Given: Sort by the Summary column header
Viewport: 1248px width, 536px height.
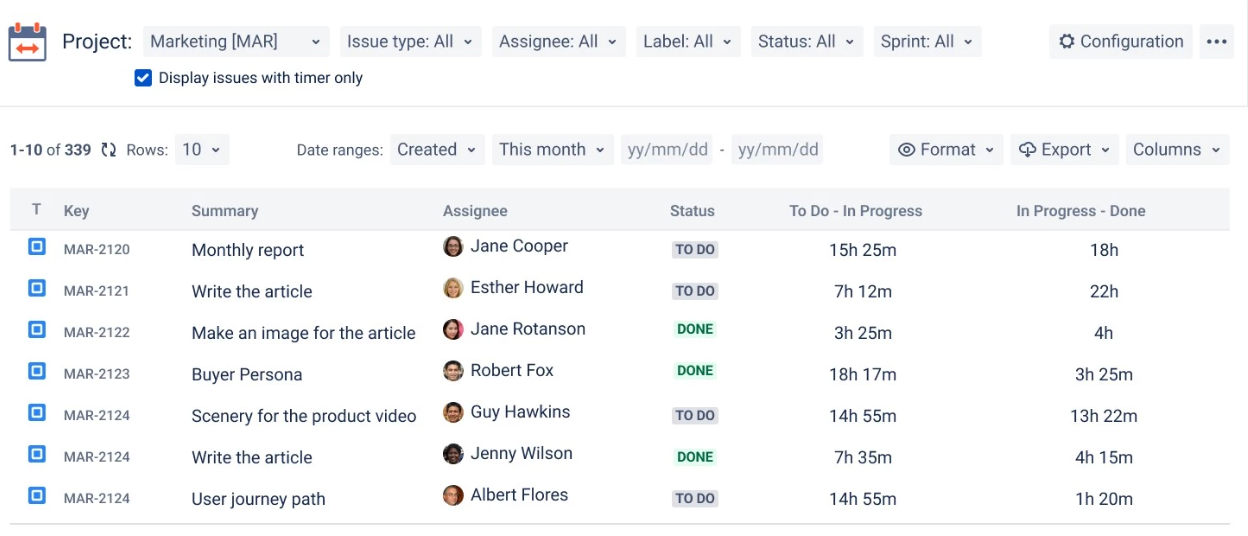Looking at the screenshot, I should point(225,211).
